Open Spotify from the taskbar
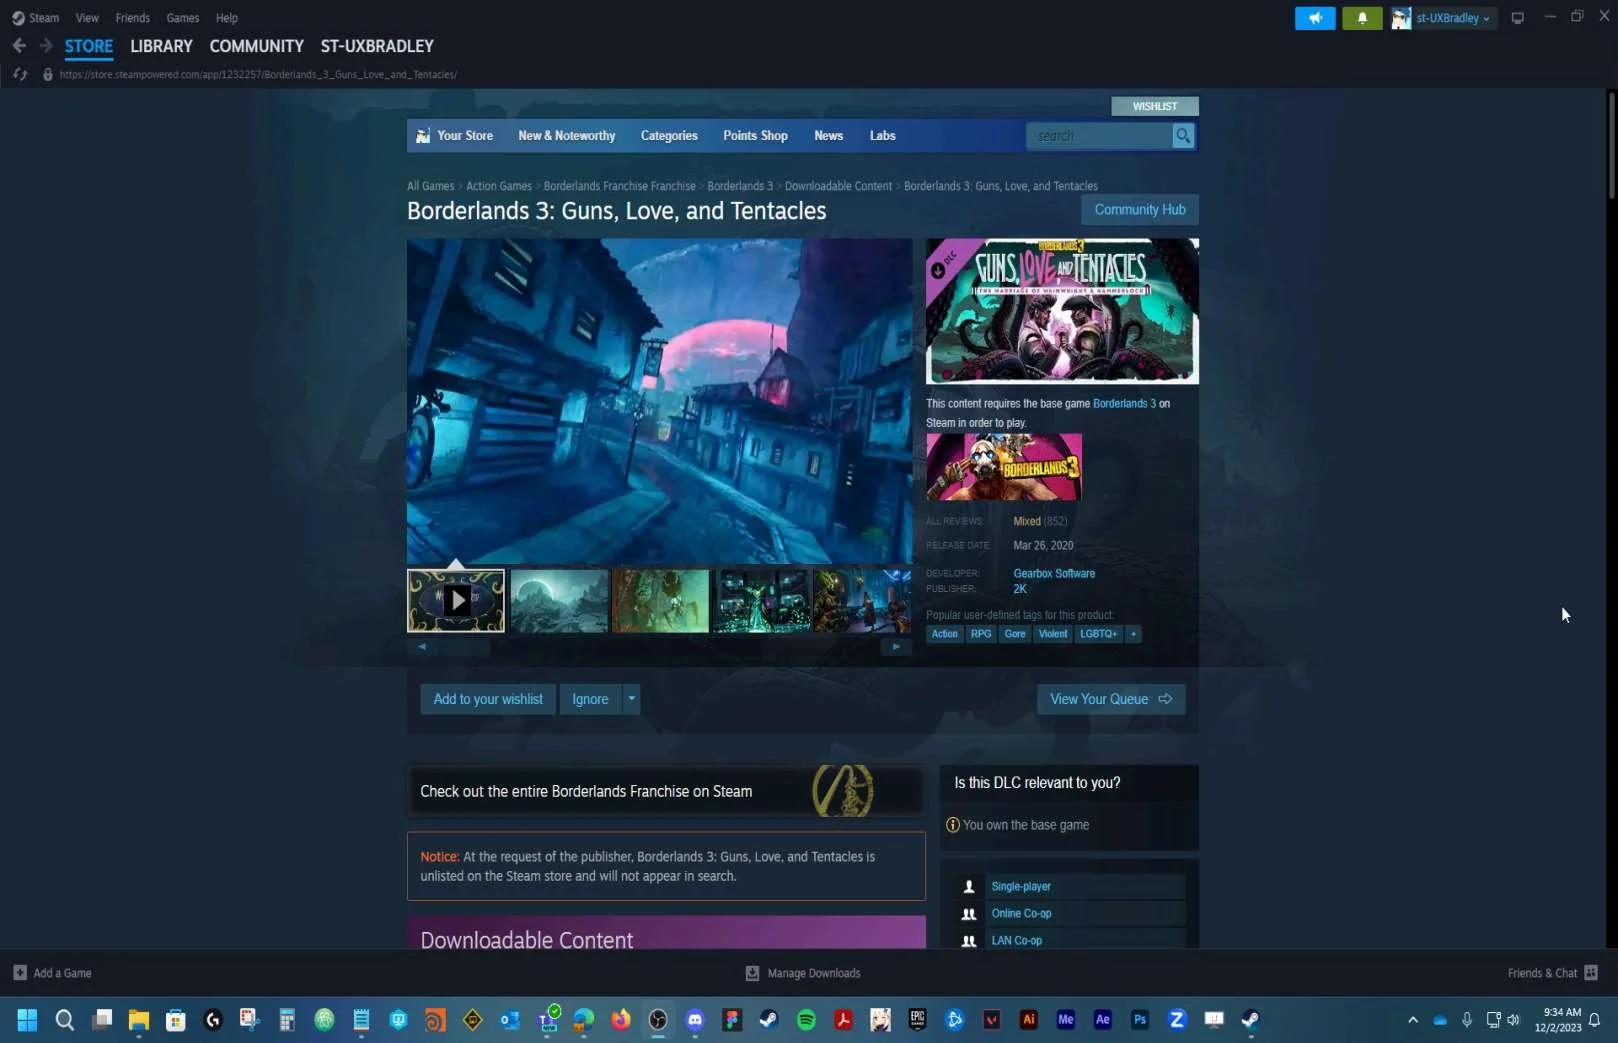 [x=806, y=1020]
